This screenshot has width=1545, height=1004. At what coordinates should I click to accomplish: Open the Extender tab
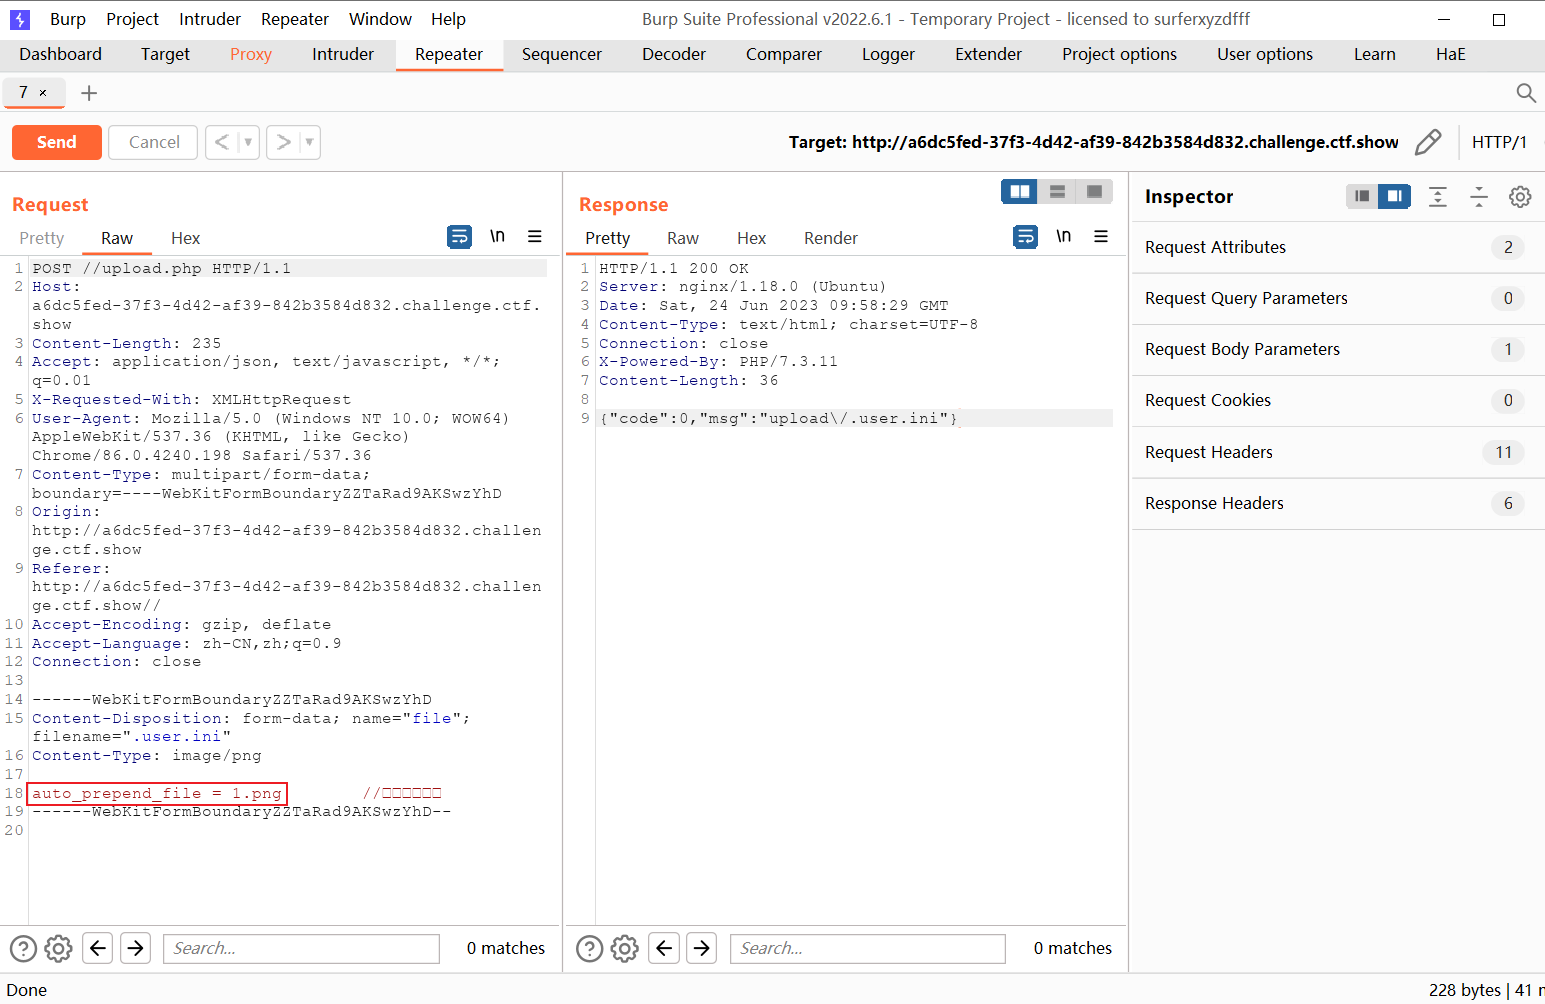coord(988,54)
